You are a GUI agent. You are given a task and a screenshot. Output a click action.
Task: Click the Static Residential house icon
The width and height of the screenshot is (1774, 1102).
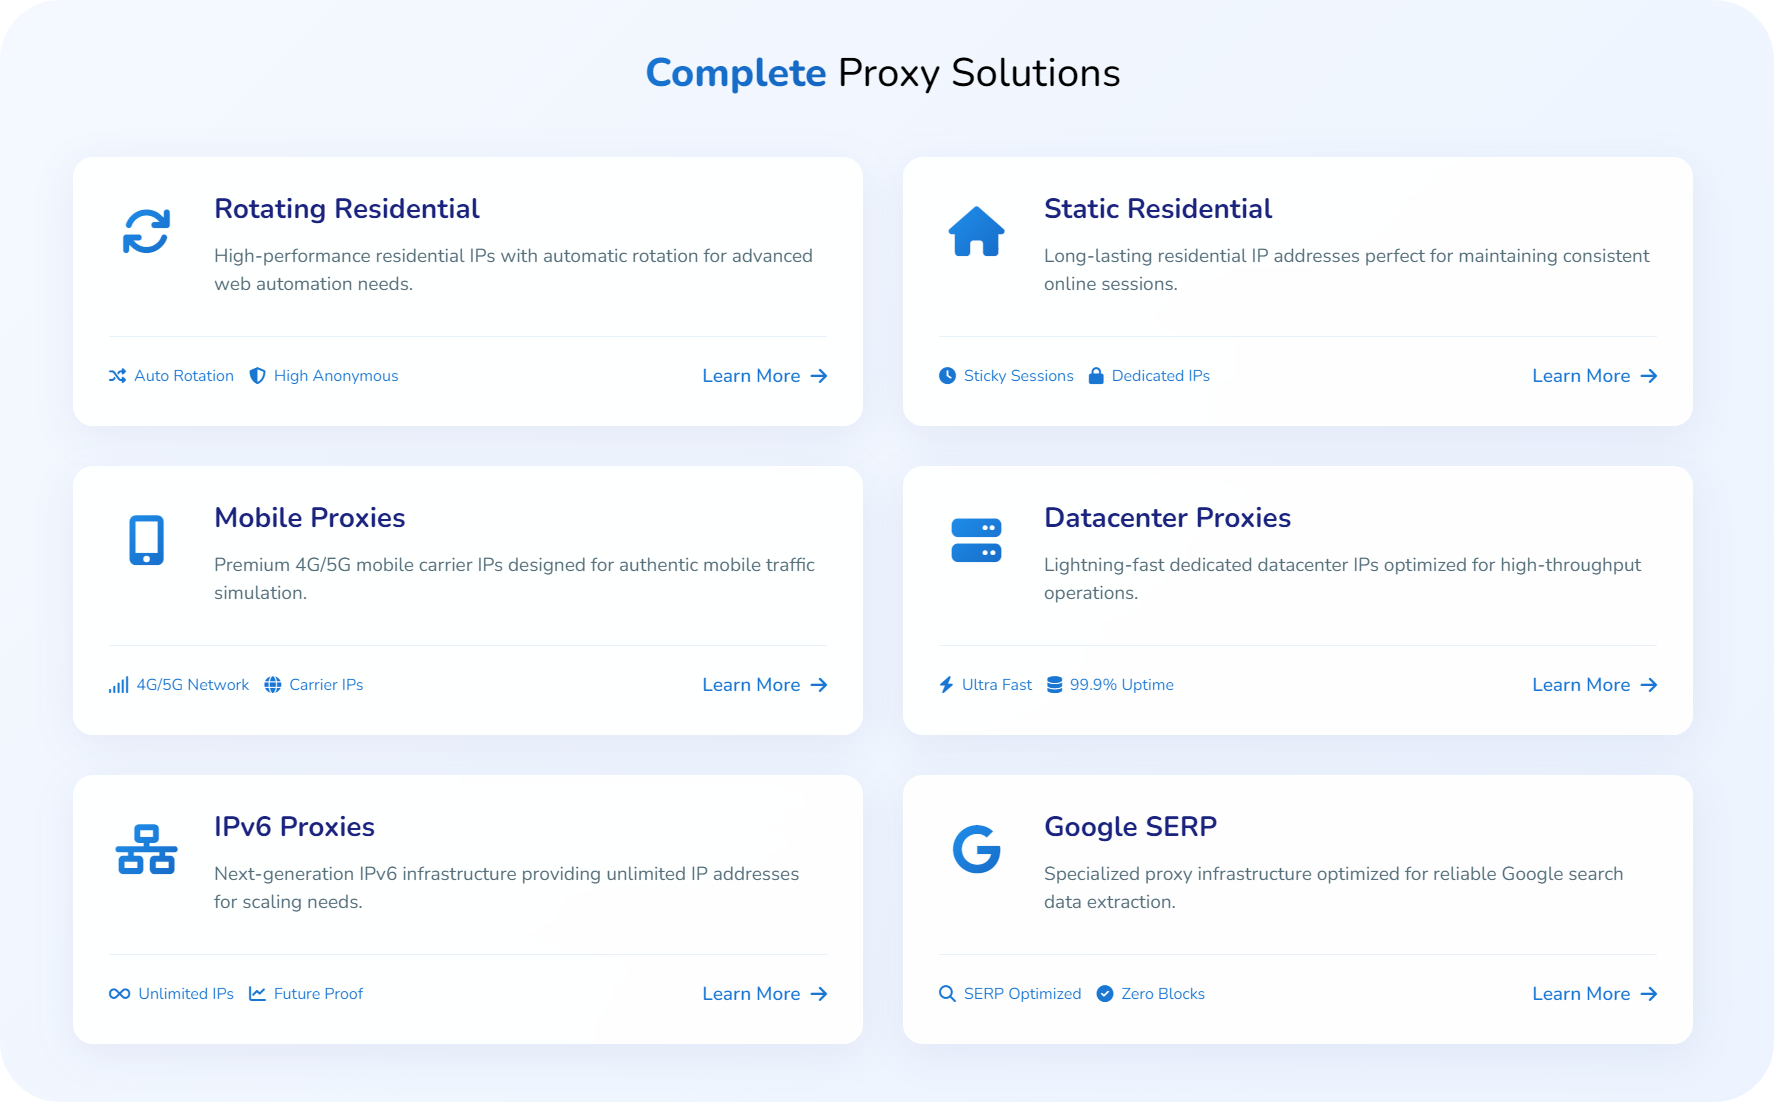(976, 231)
